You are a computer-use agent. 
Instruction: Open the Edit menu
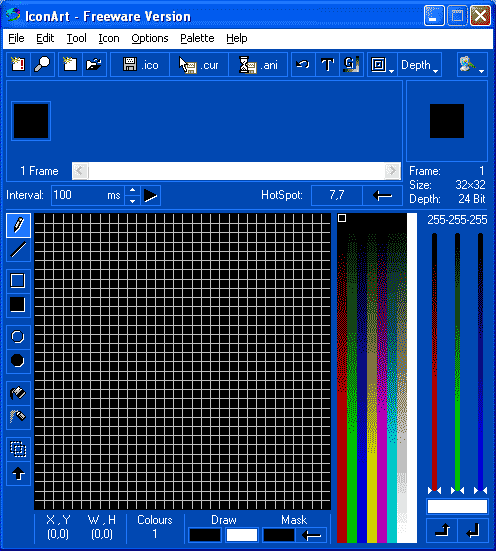45,38
